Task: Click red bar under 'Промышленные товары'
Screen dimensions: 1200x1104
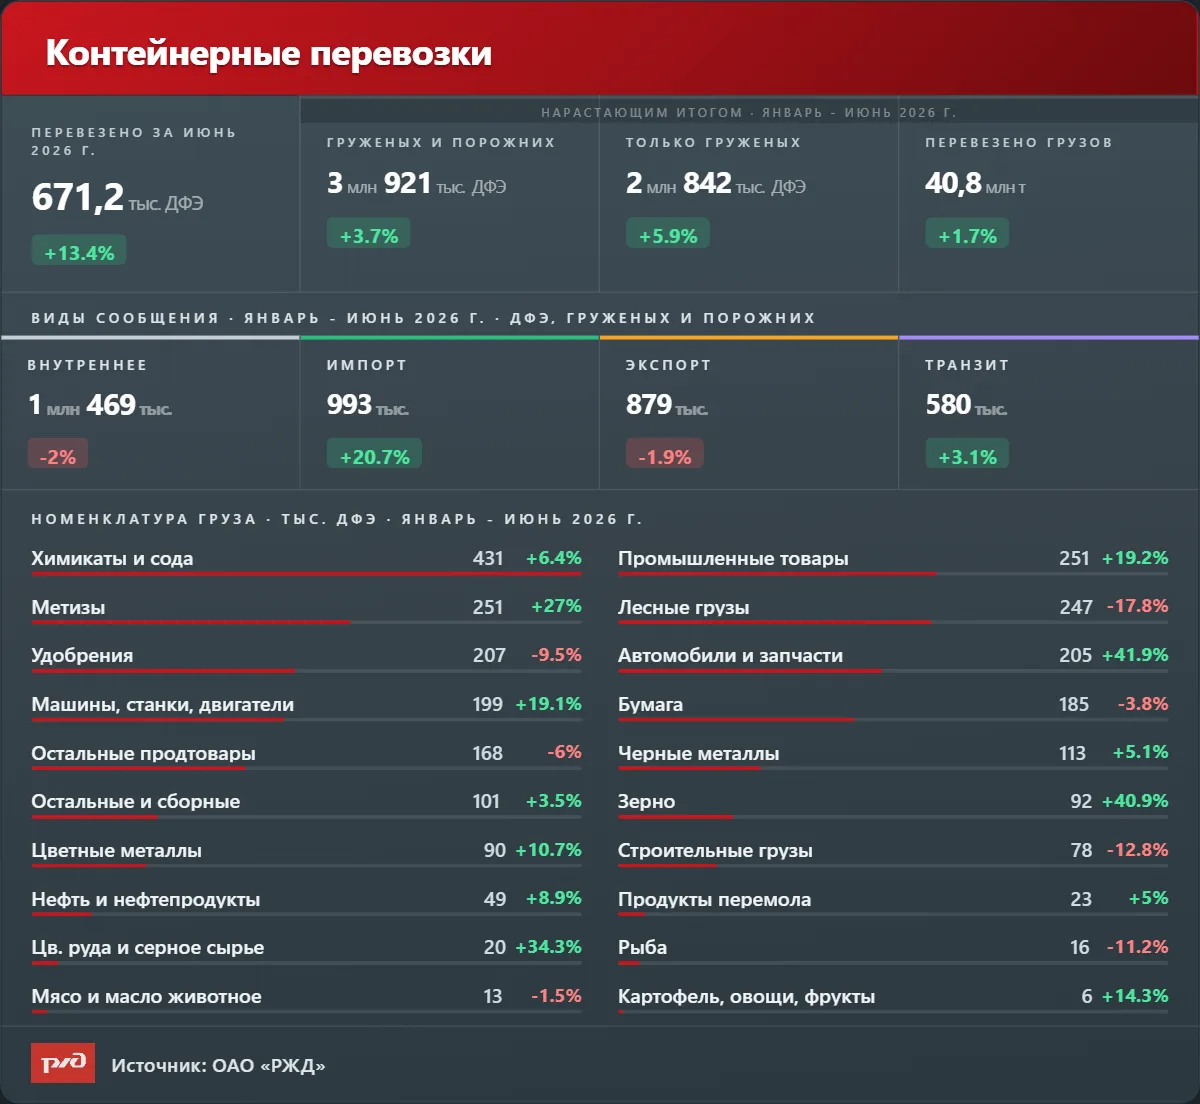Action: pos(778,574)
